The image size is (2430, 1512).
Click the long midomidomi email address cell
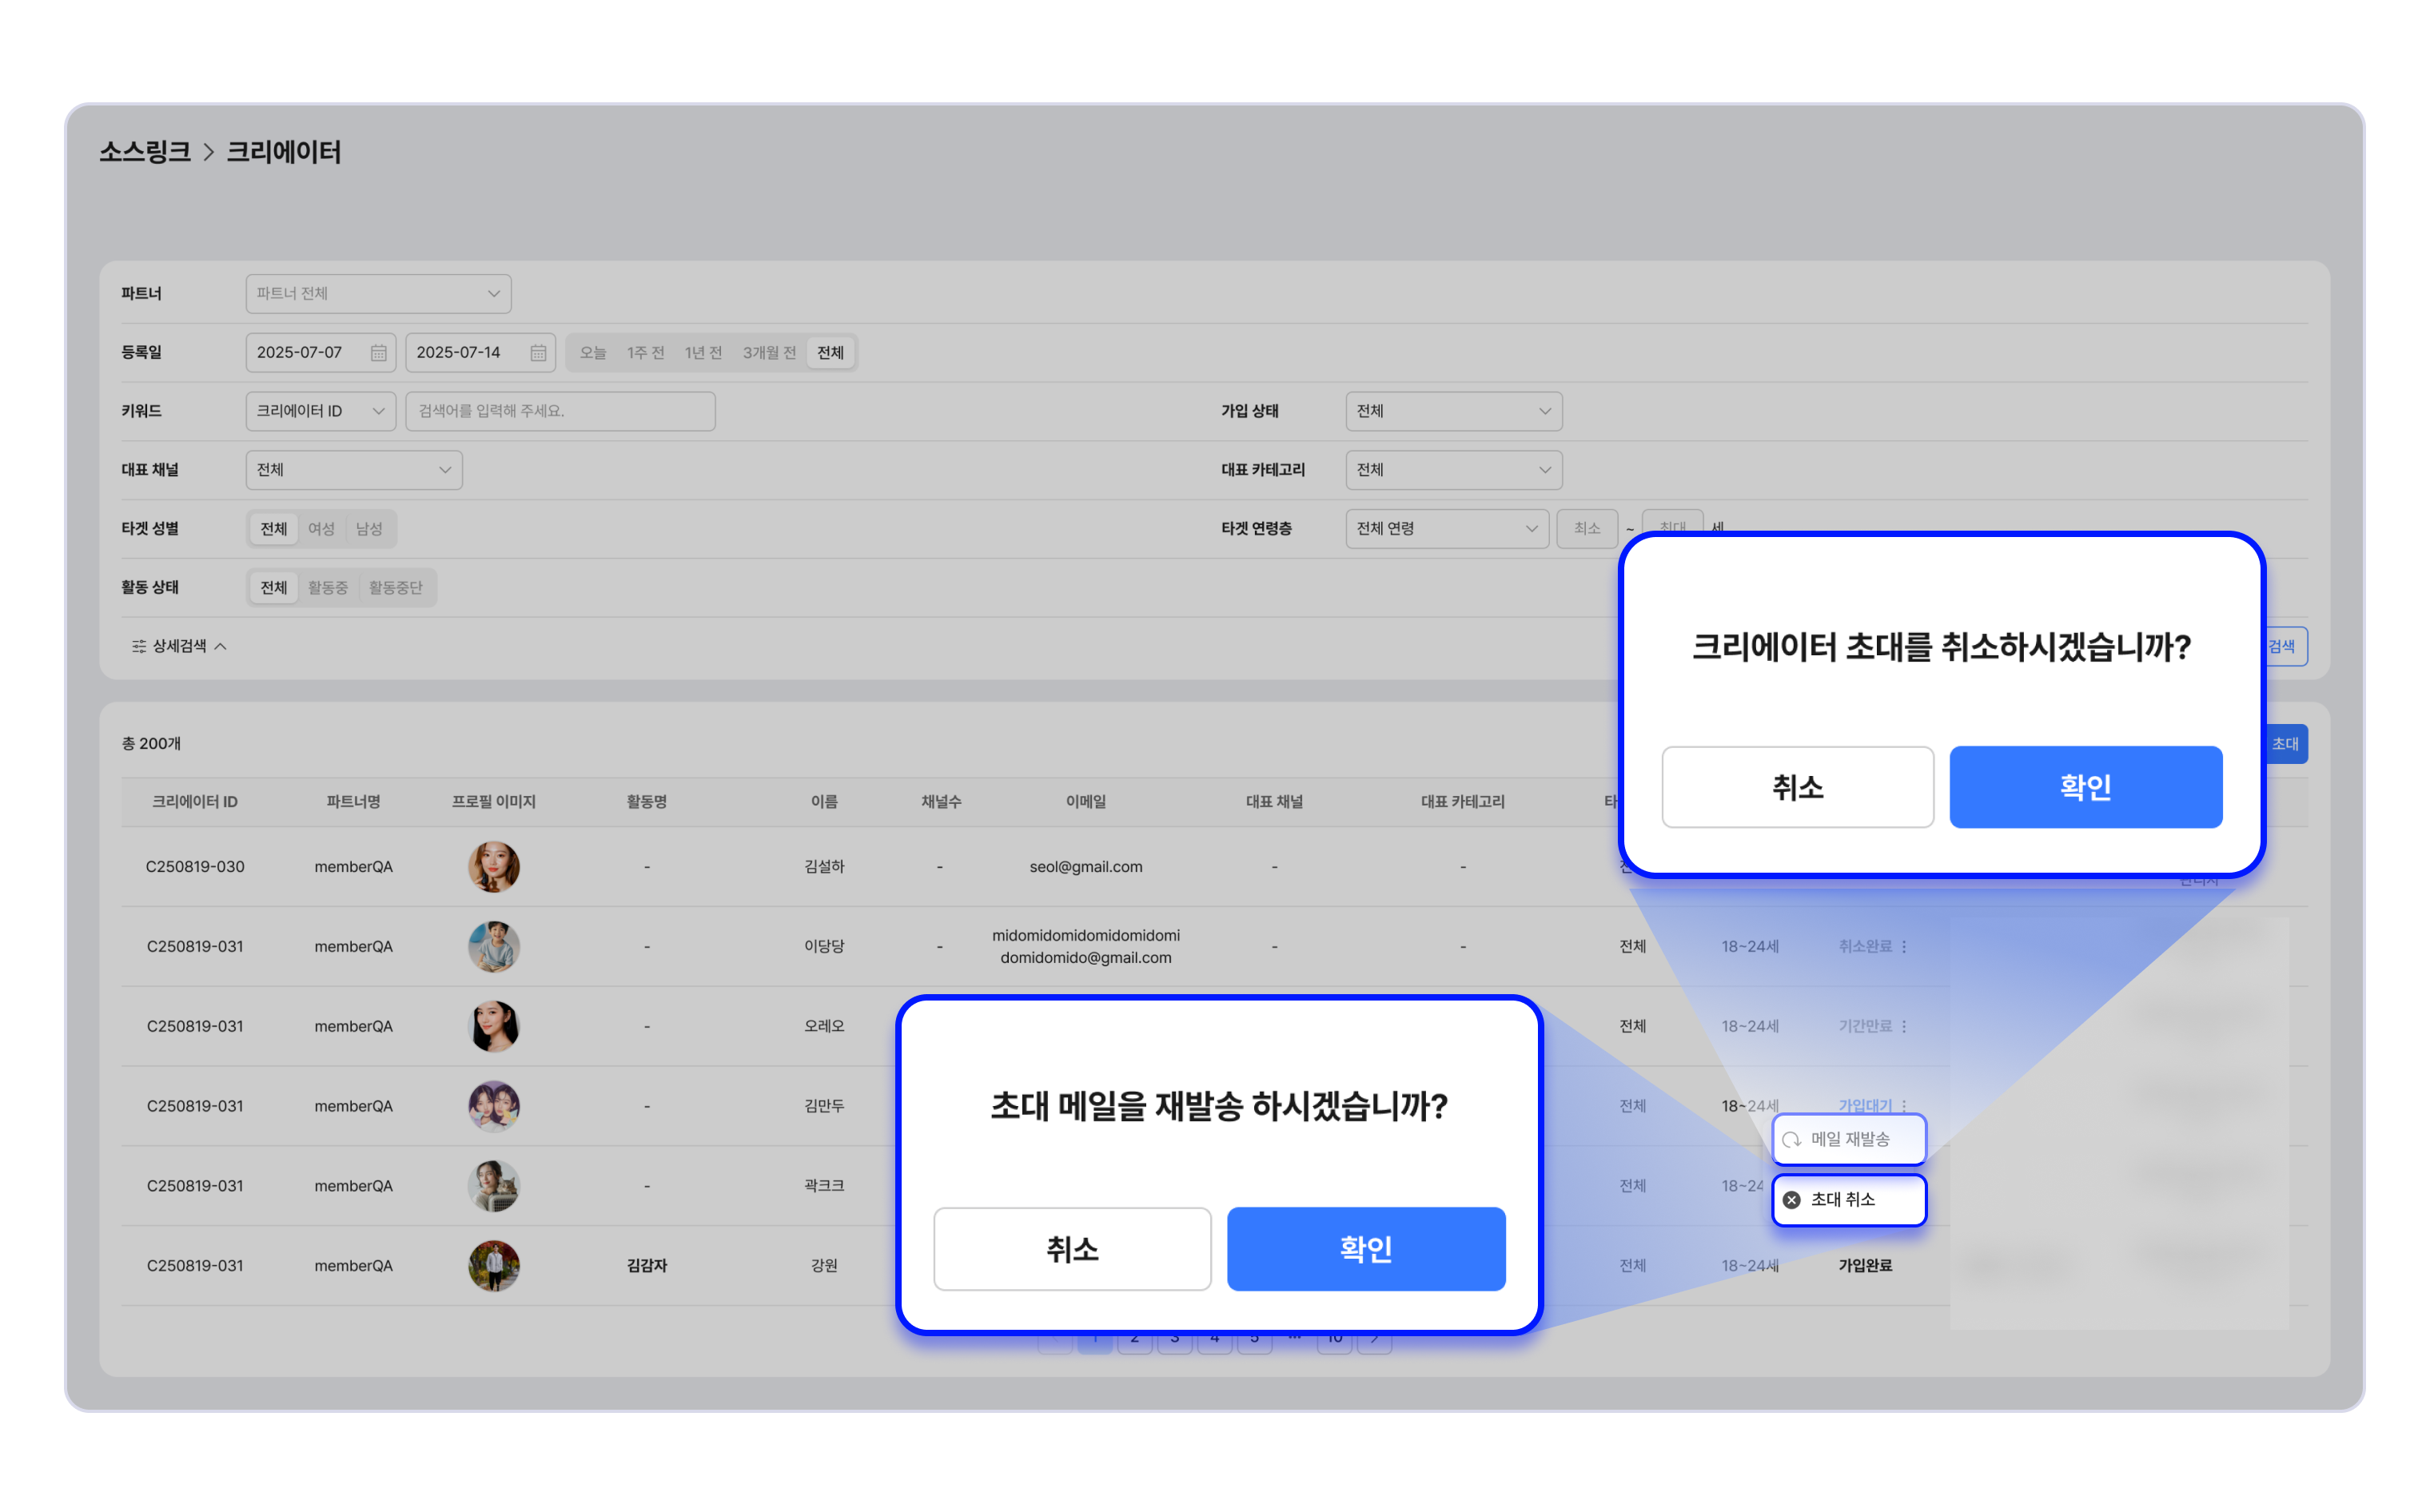click(1086, 947)
